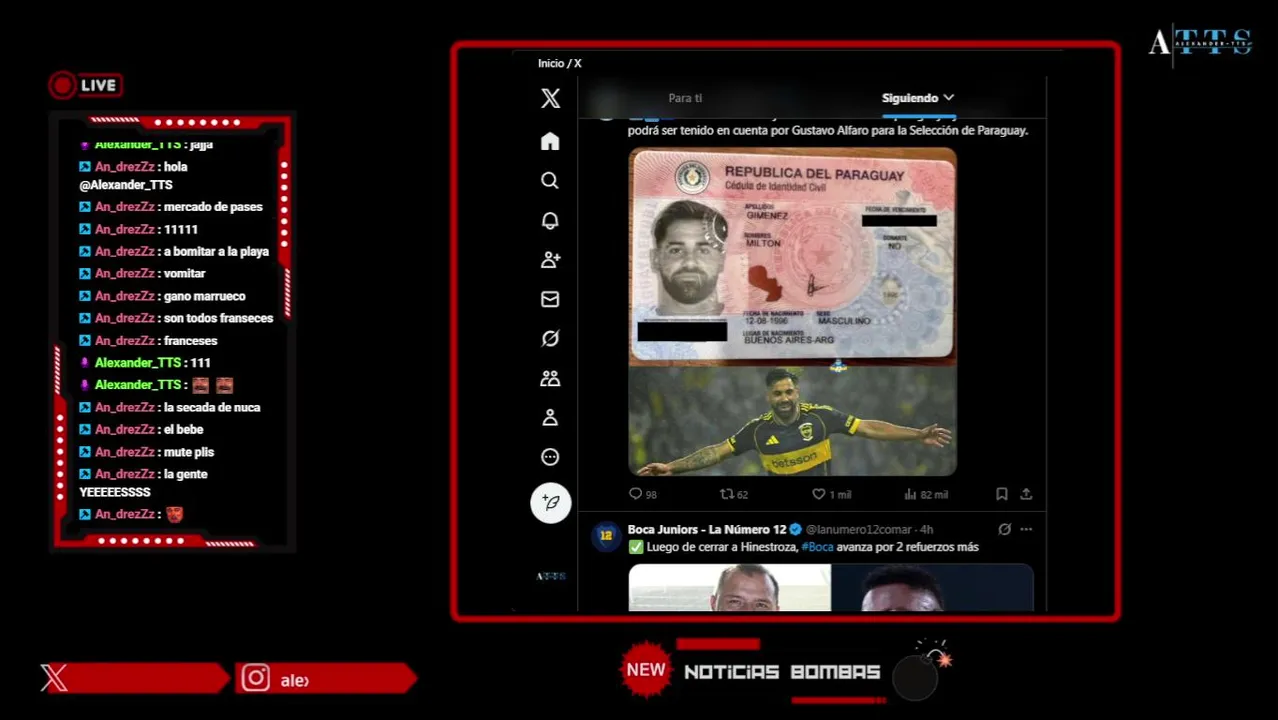The width and height of the screenshot is (1278, 720).
Task: Click the X logo in bottom overlay
Action: [x=55, y=678]
